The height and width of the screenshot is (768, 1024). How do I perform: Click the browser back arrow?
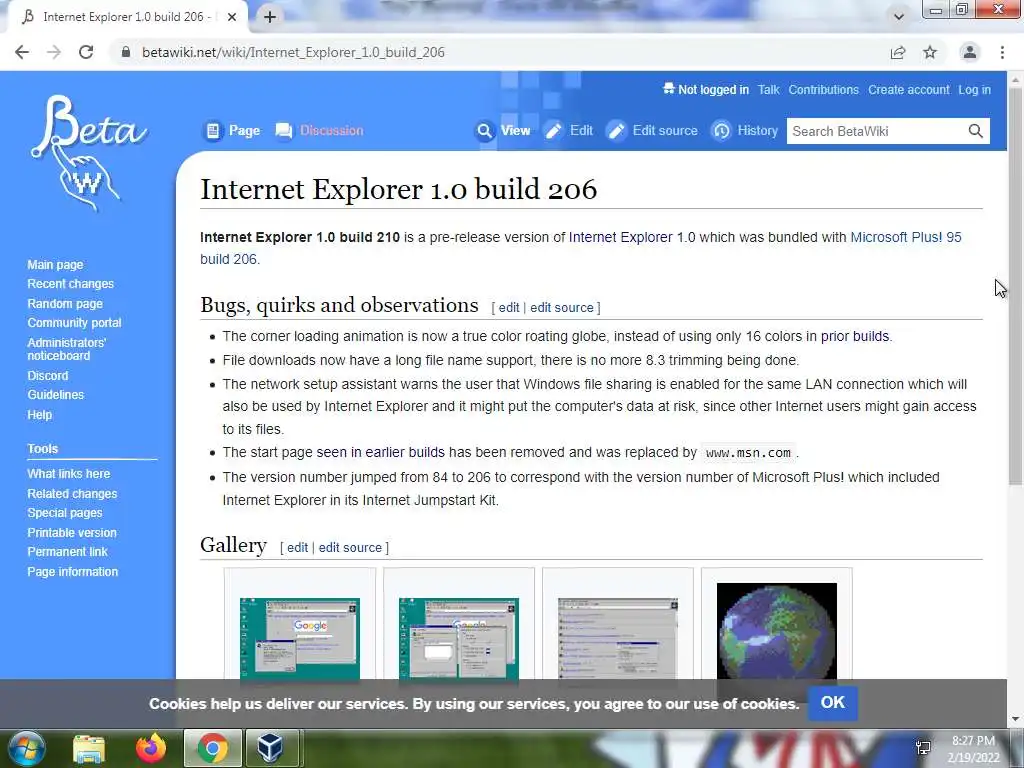[x=22, y=52]
